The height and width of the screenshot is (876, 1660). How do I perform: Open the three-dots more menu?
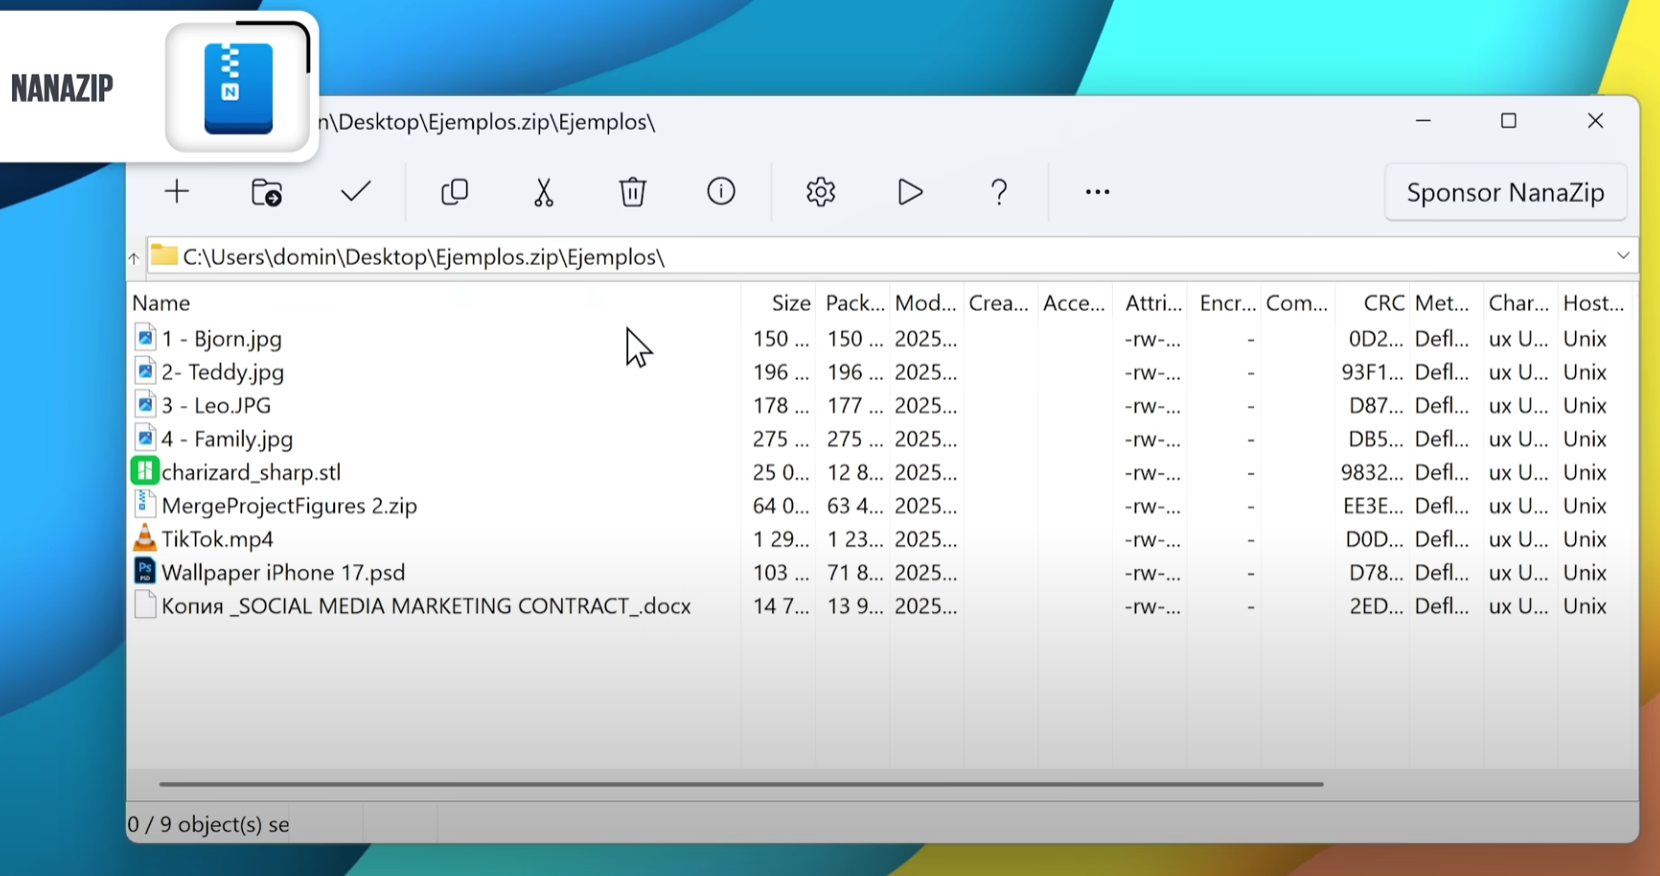click(x=1097, y=192)
